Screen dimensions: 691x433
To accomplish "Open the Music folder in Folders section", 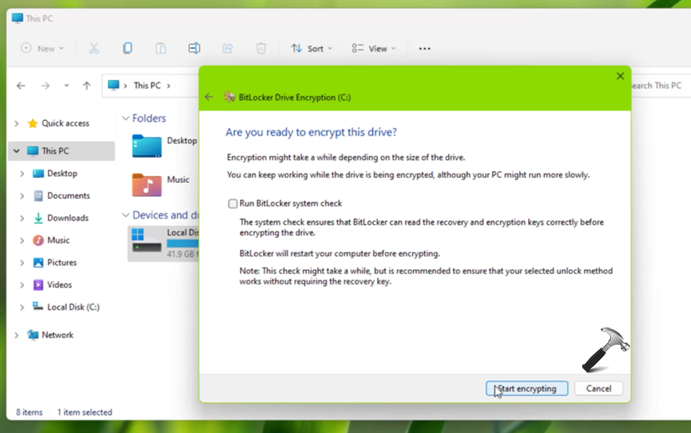I will pyautogui.click(x=177, y=180).
